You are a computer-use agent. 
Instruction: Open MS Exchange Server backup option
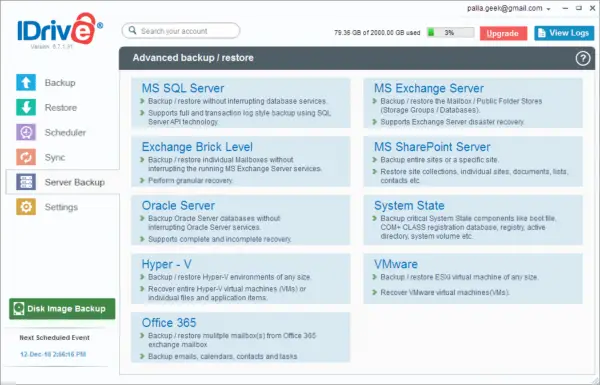click(473, 103)
